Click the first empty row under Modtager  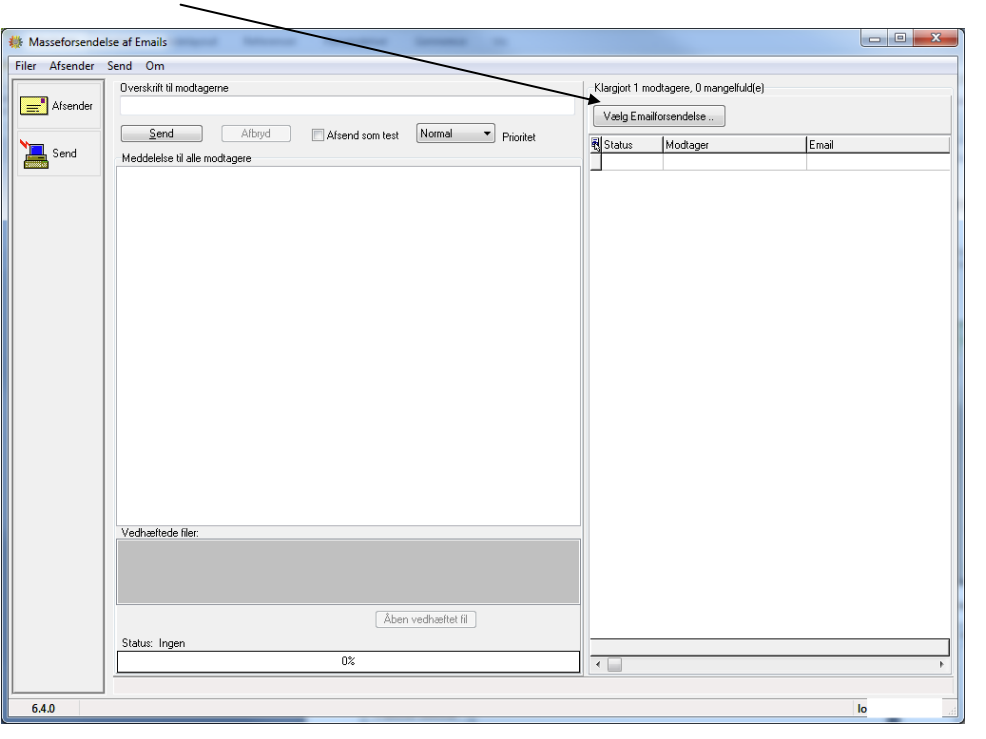734,162
